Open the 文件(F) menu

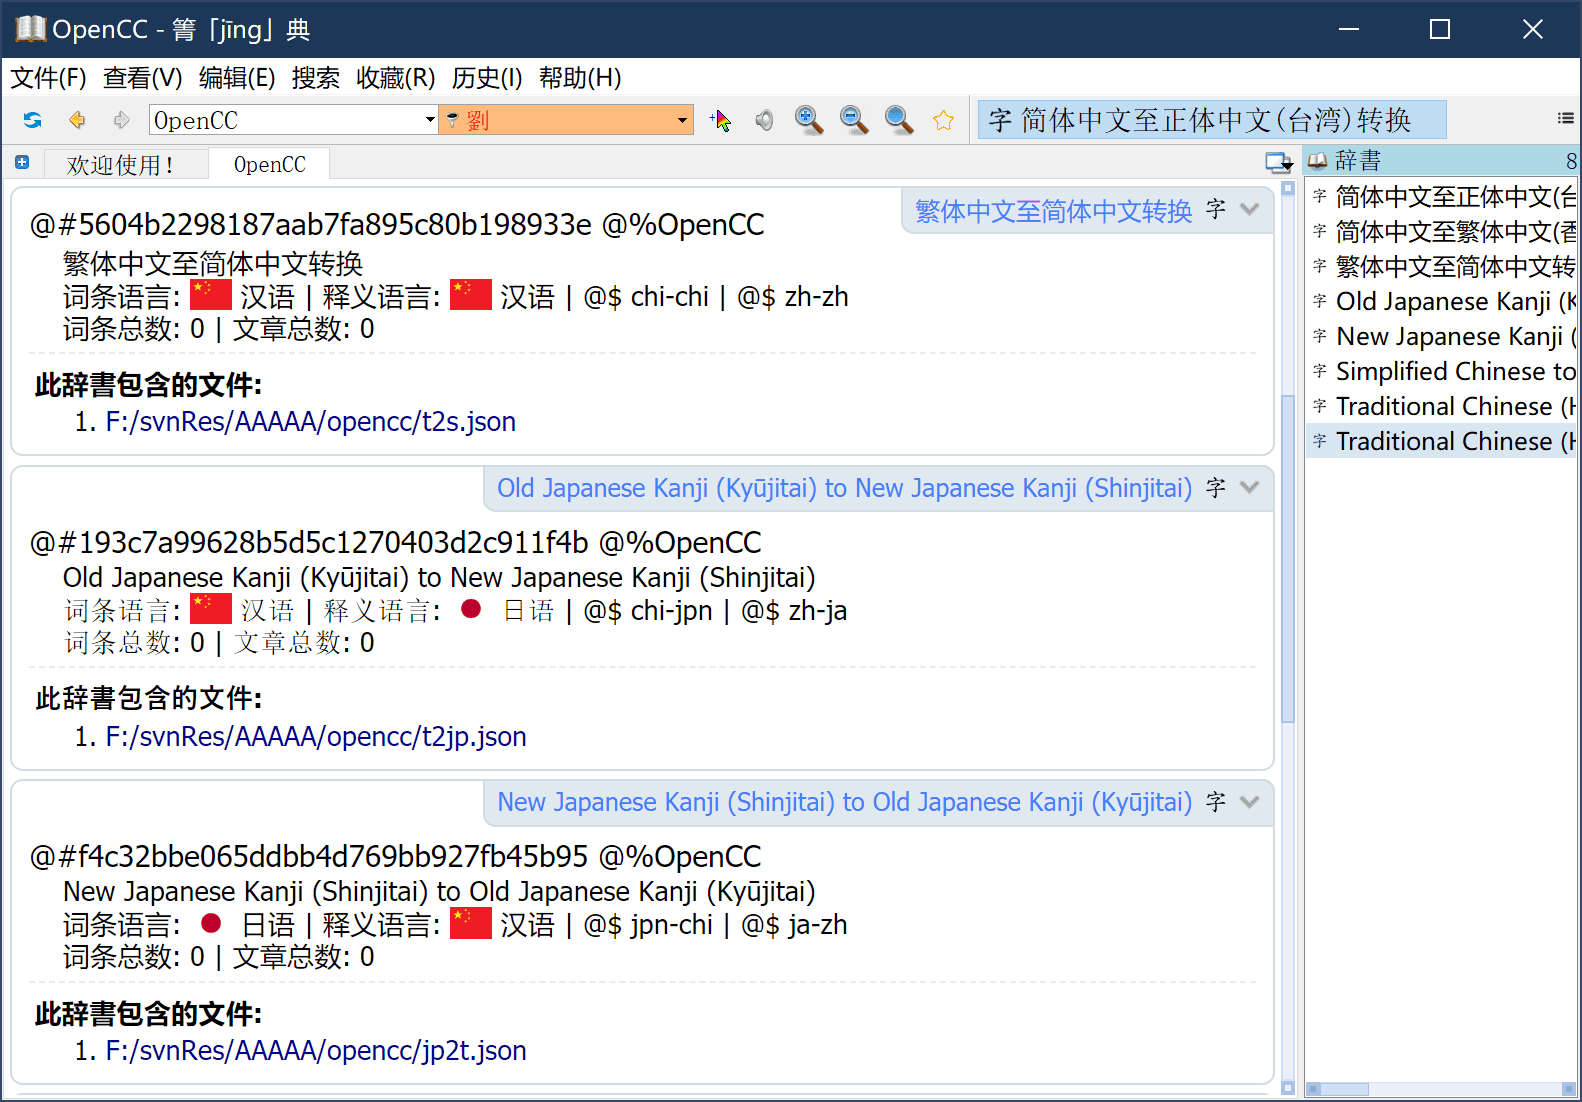tap(48, 78)
